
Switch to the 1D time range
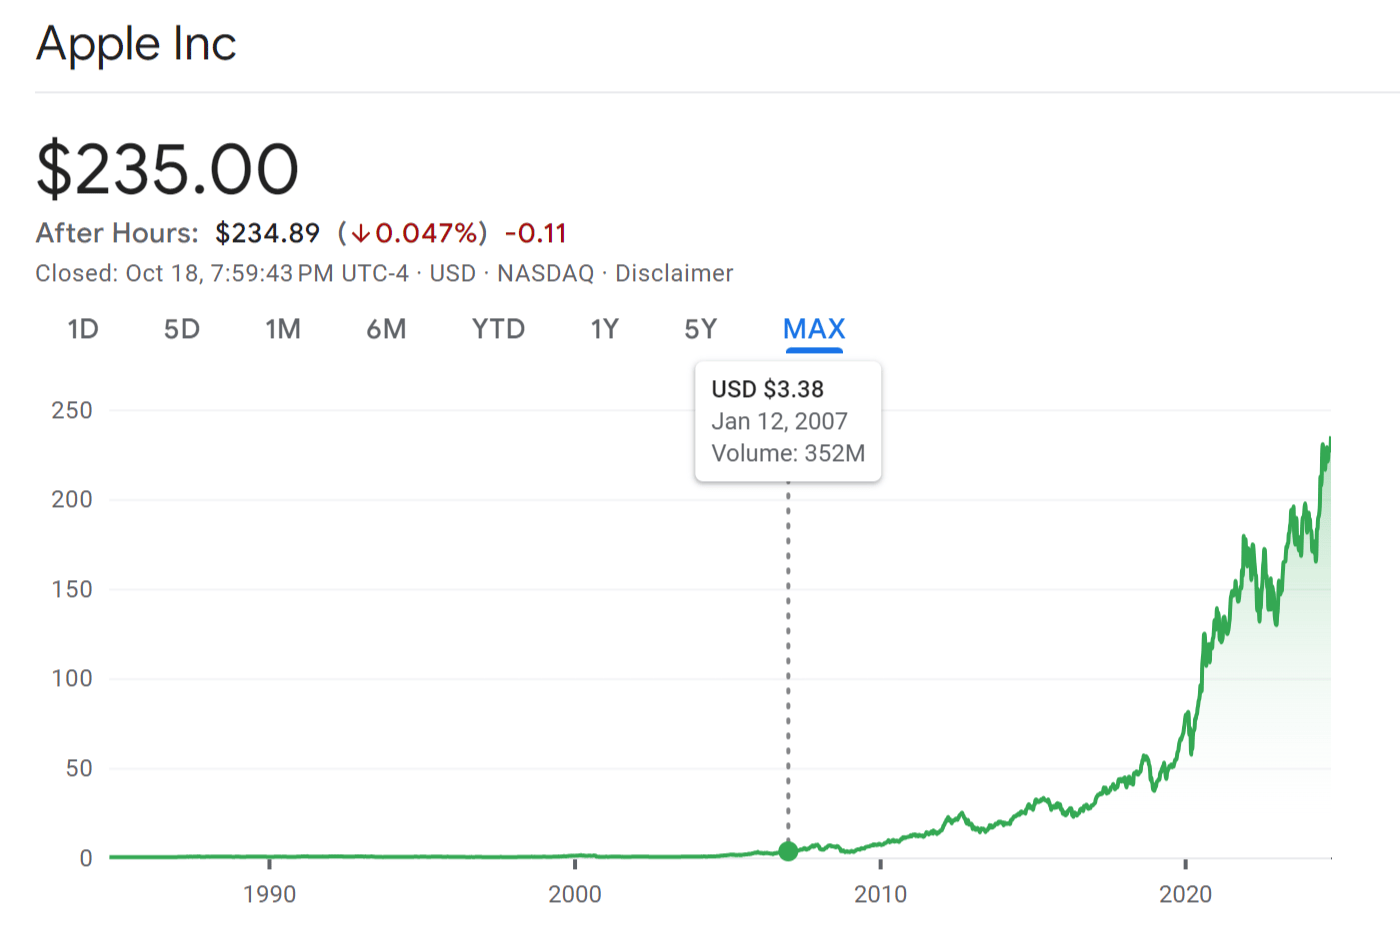pyautogui.click(x=83, y=329)
